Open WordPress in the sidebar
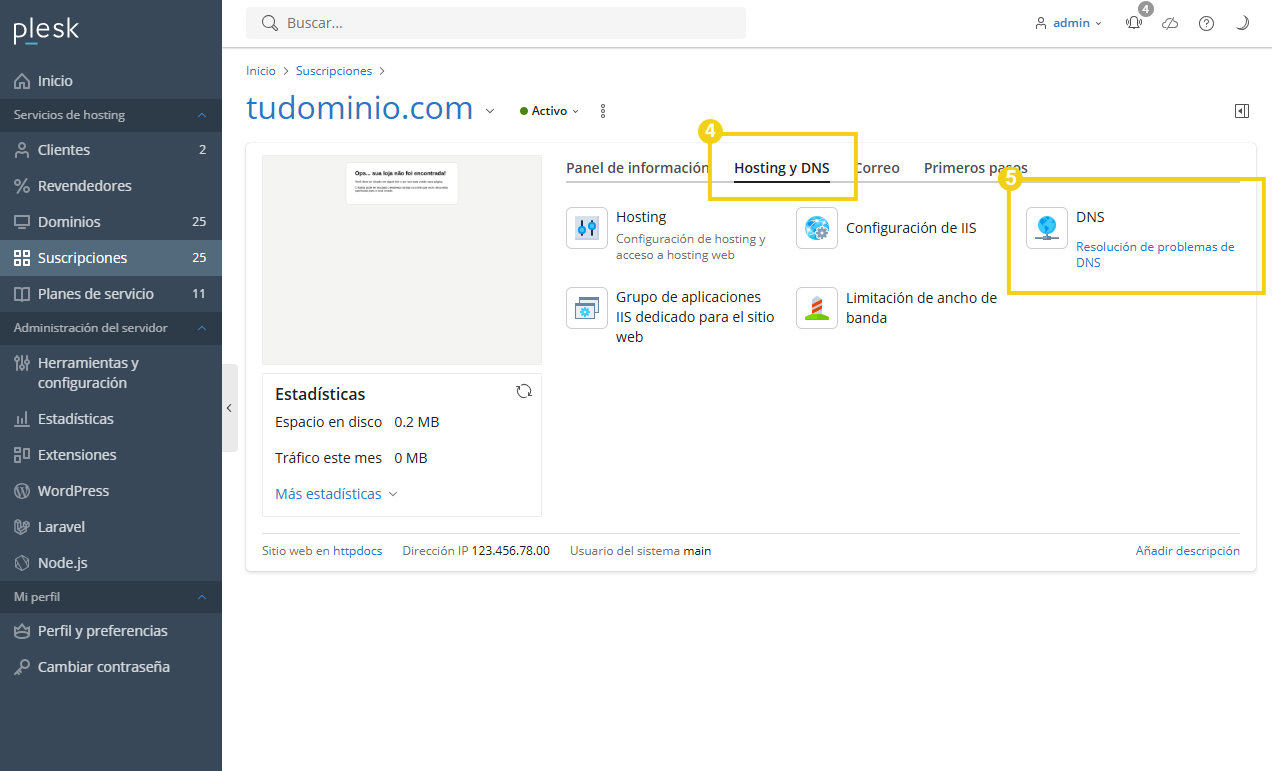 110,491
